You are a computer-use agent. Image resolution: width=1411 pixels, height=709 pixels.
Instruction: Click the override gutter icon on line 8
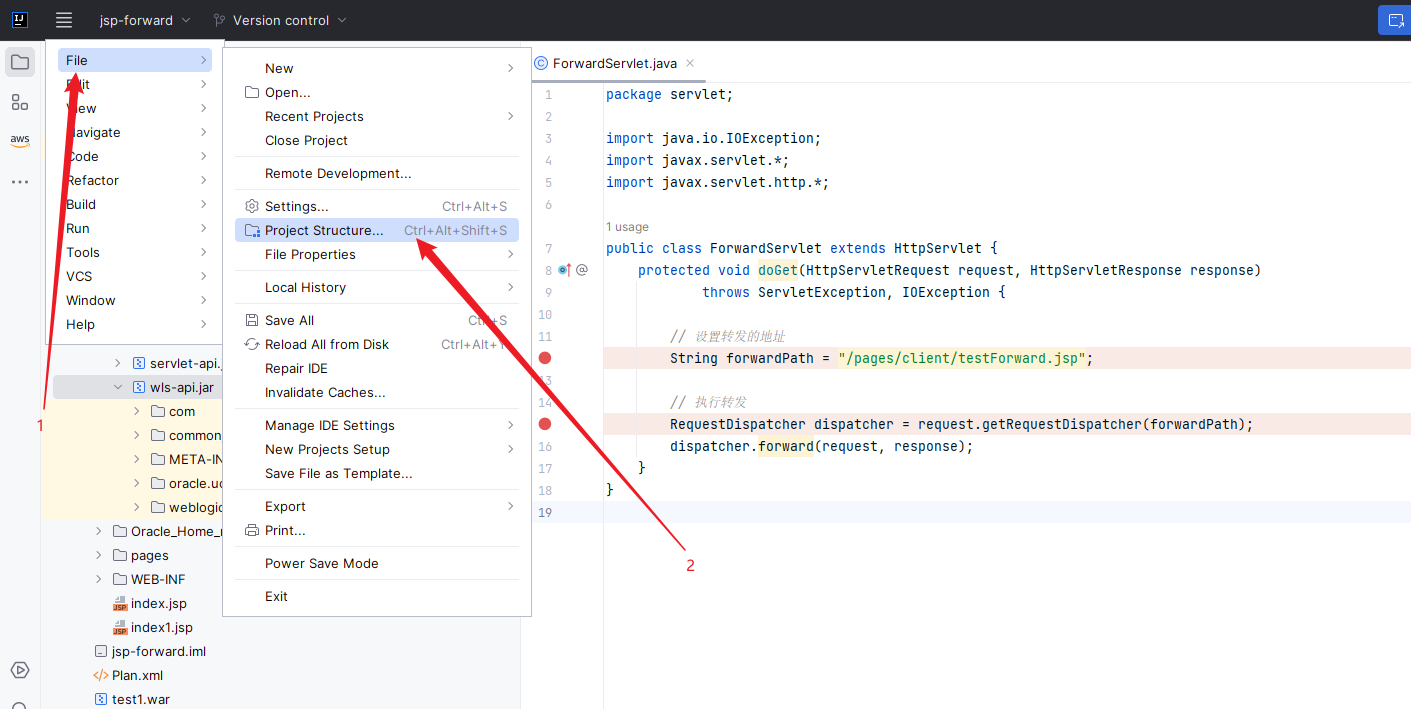[x=565, y=270]
